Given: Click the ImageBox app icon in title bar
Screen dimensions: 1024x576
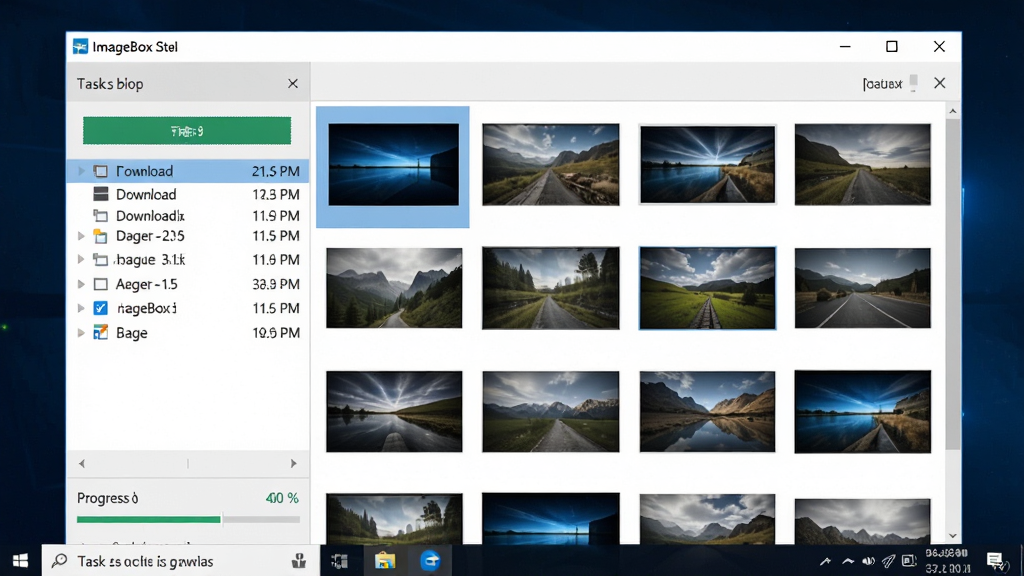Looking at the screenshot, I should pos(80,46).
